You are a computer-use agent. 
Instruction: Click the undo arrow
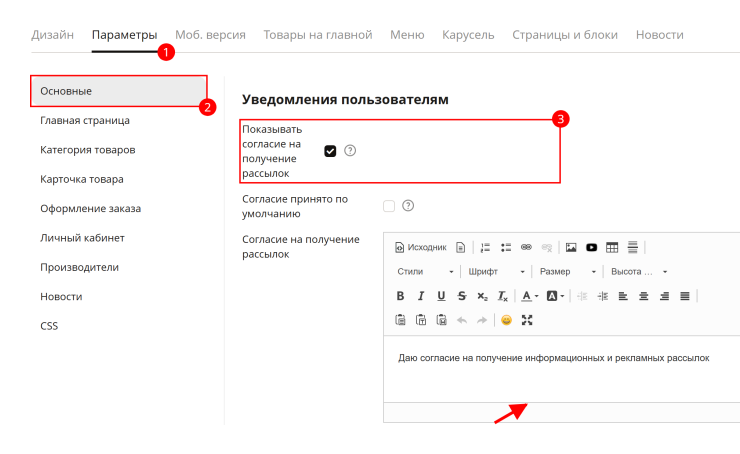click(462, 320)
